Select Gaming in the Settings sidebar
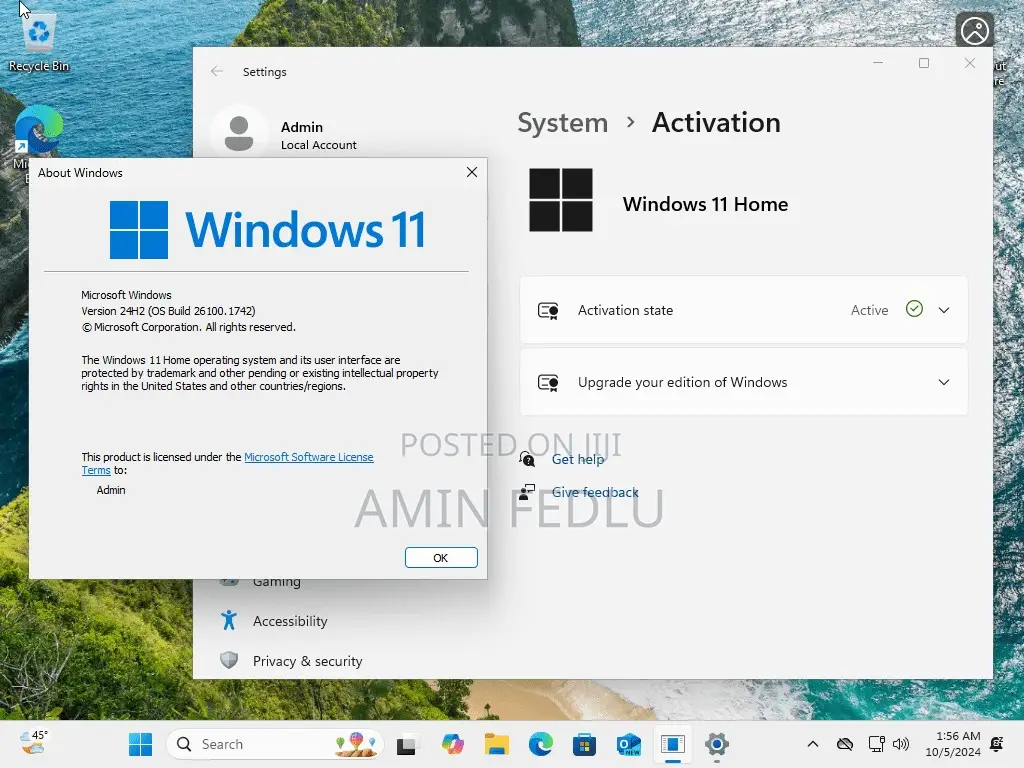Viewport: 1024px width, 768px height. pos(276,581)
